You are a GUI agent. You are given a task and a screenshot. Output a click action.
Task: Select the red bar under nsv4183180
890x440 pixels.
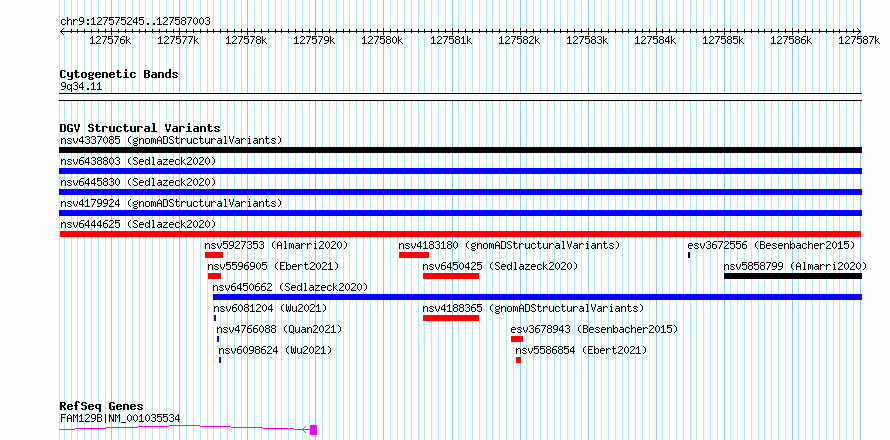(x=414, y=255)
